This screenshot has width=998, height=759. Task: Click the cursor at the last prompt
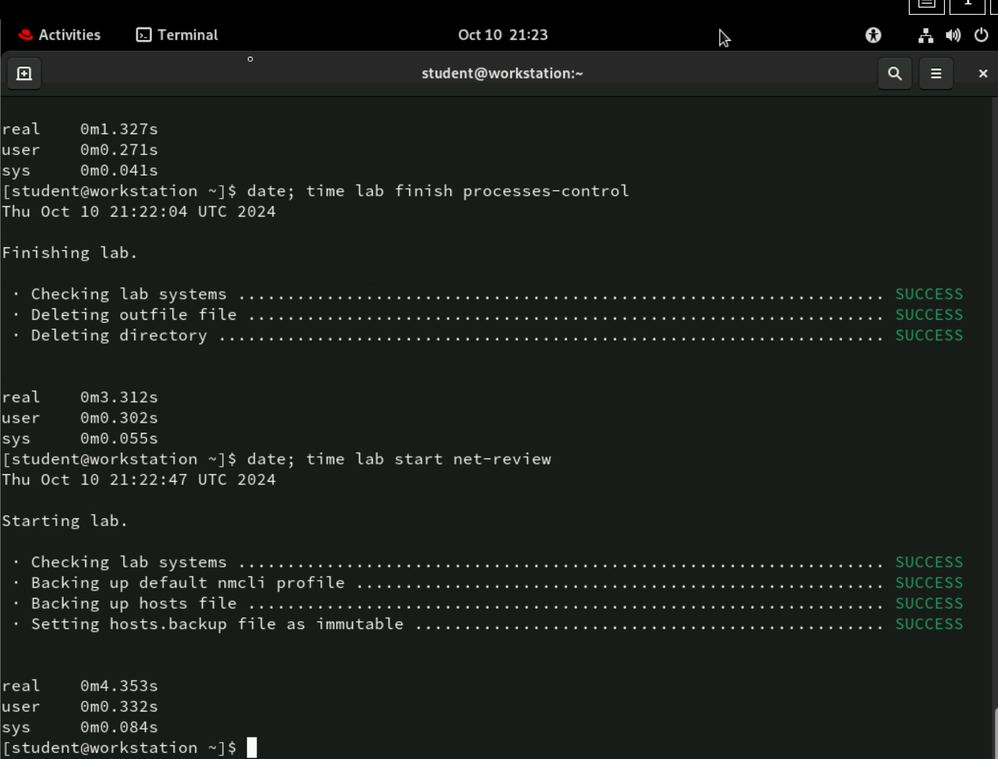[252, 748]
